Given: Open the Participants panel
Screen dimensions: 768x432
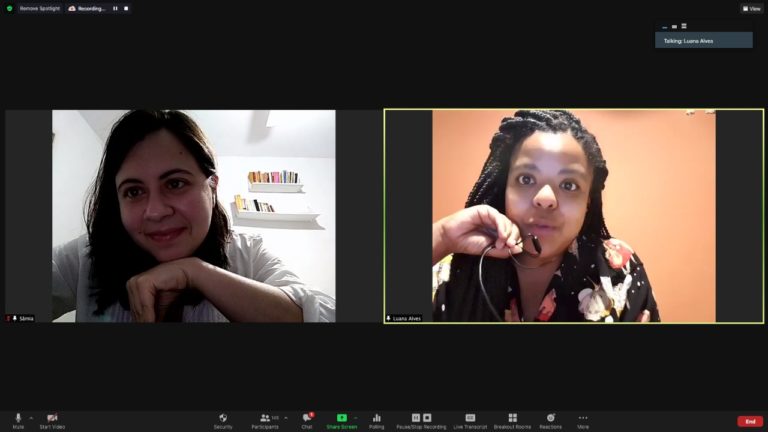Looking at the screenshot, I should point(265,420).
